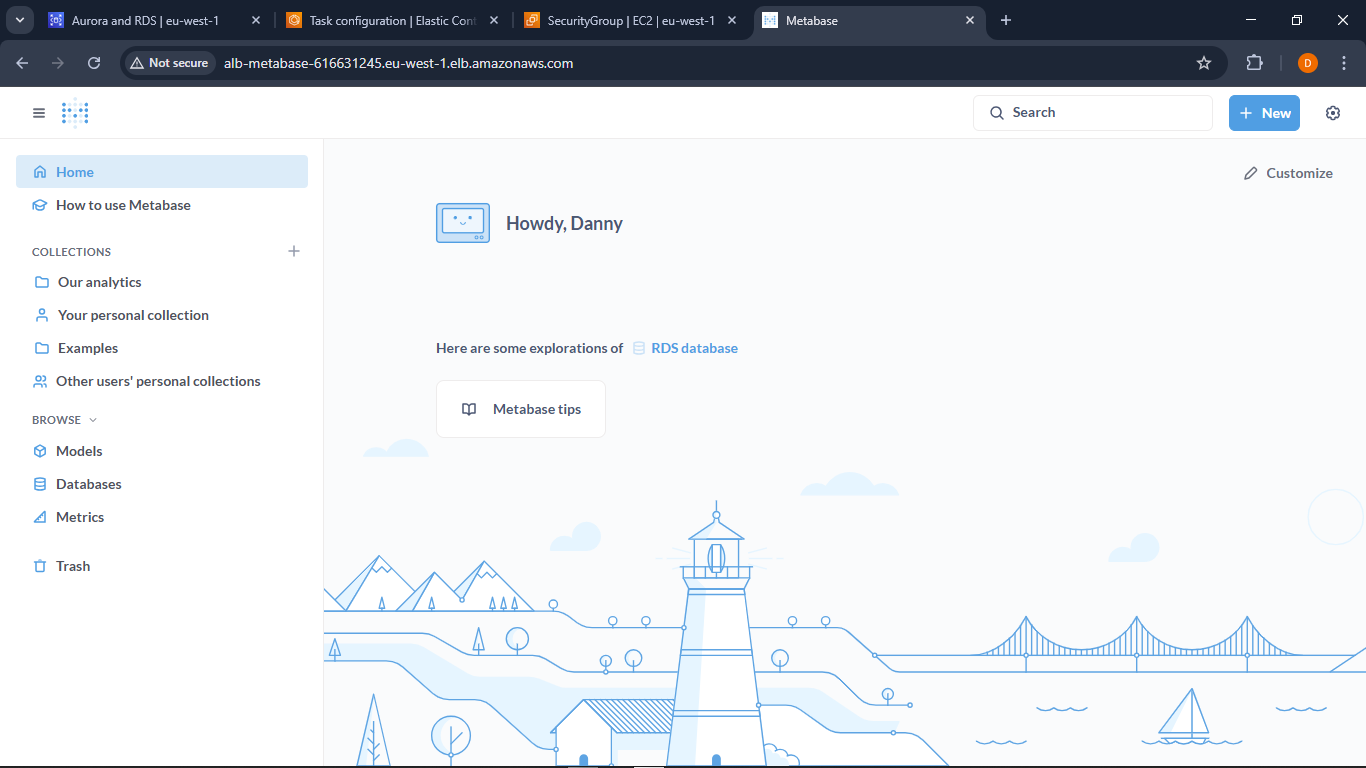Bookmark this page with star icon
Viewport: 1366px width, 768px height.
pos(1204,63)
